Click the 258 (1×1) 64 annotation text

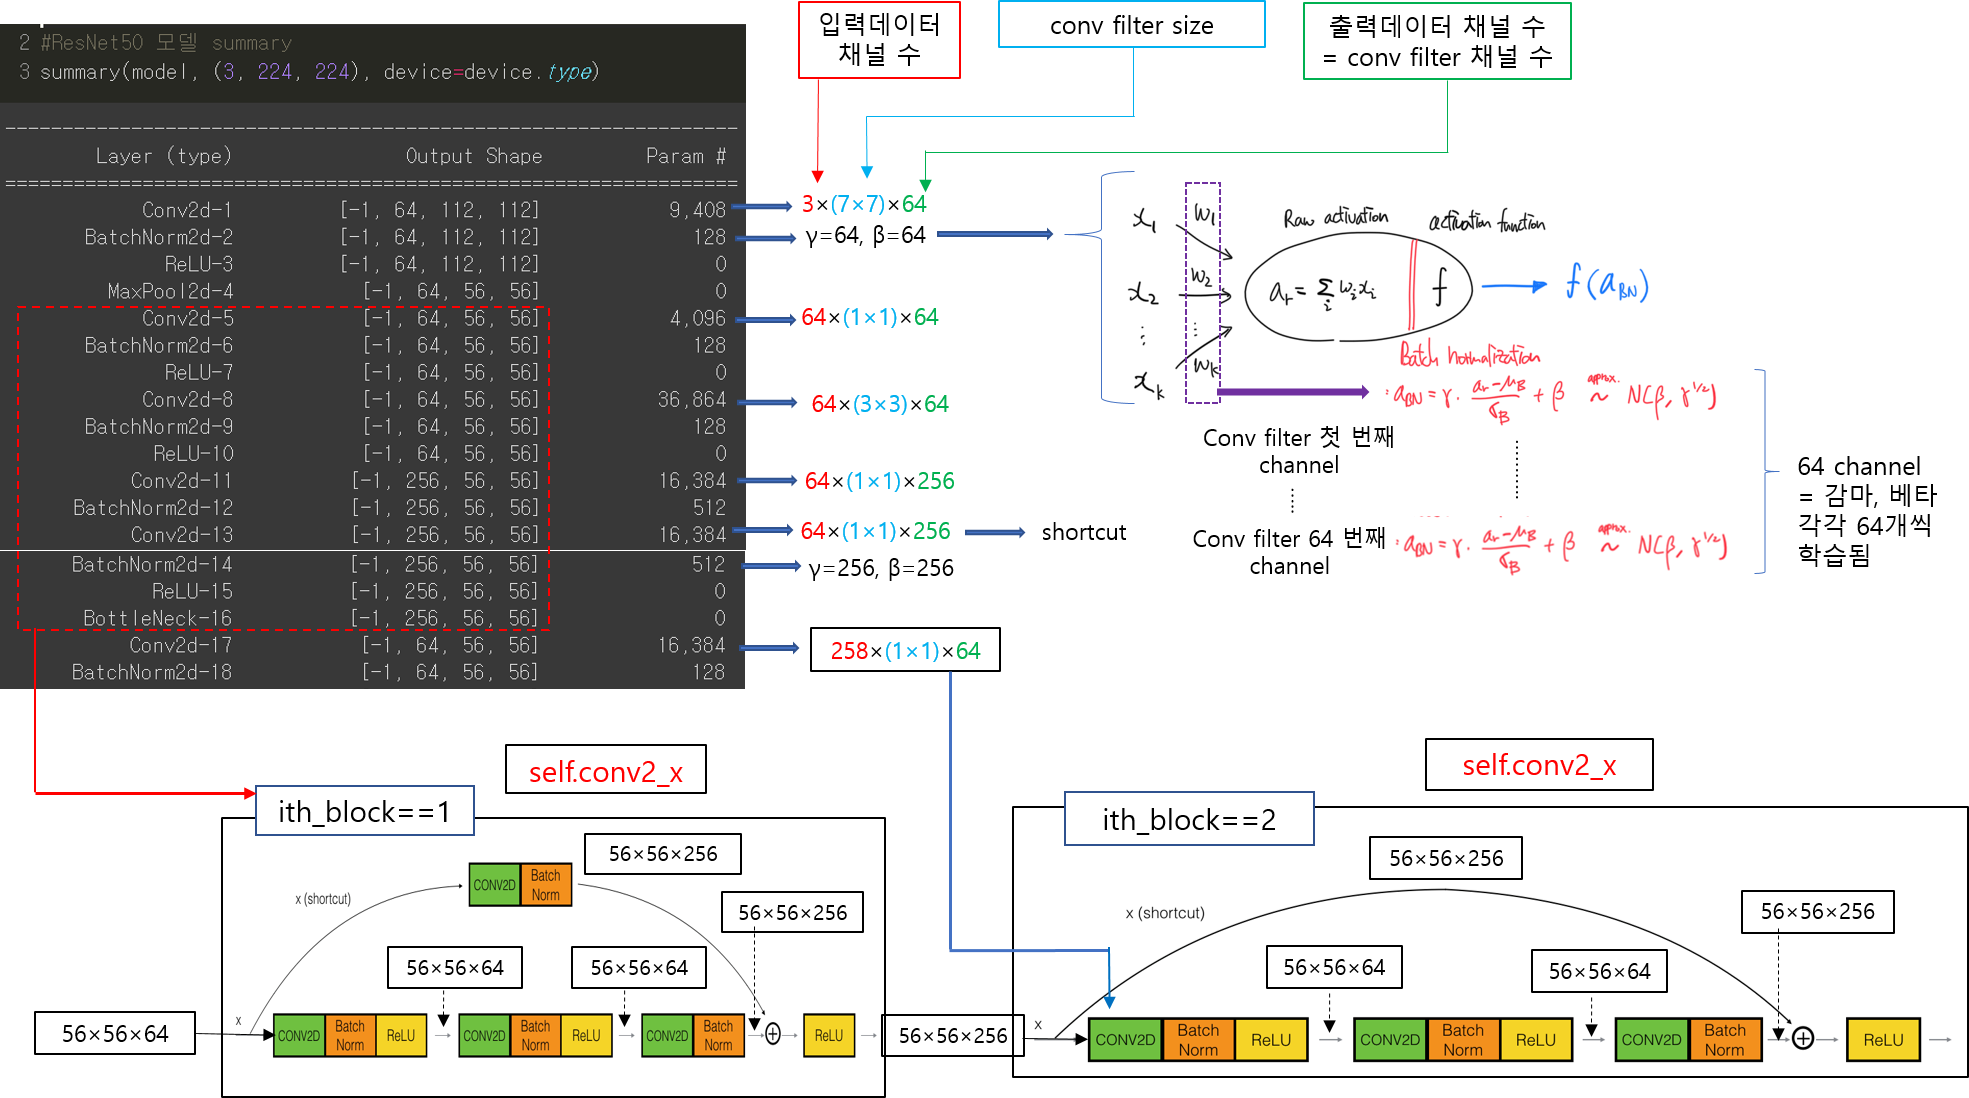coord(905,651)
